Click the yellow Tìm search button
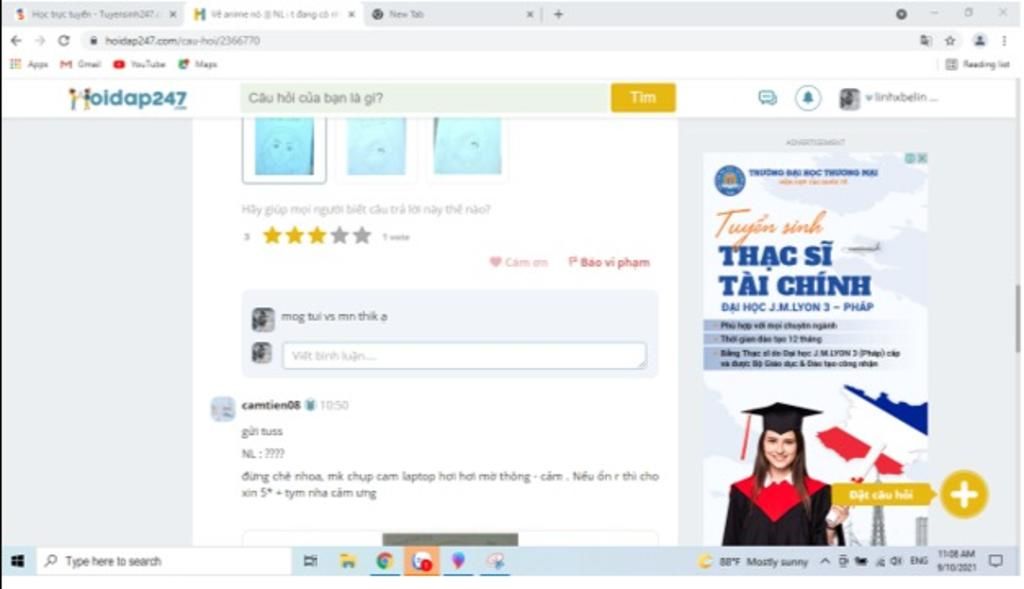The width and height of the screenshot is (1024, 589). pyautogui.click(x=643, y=98)
